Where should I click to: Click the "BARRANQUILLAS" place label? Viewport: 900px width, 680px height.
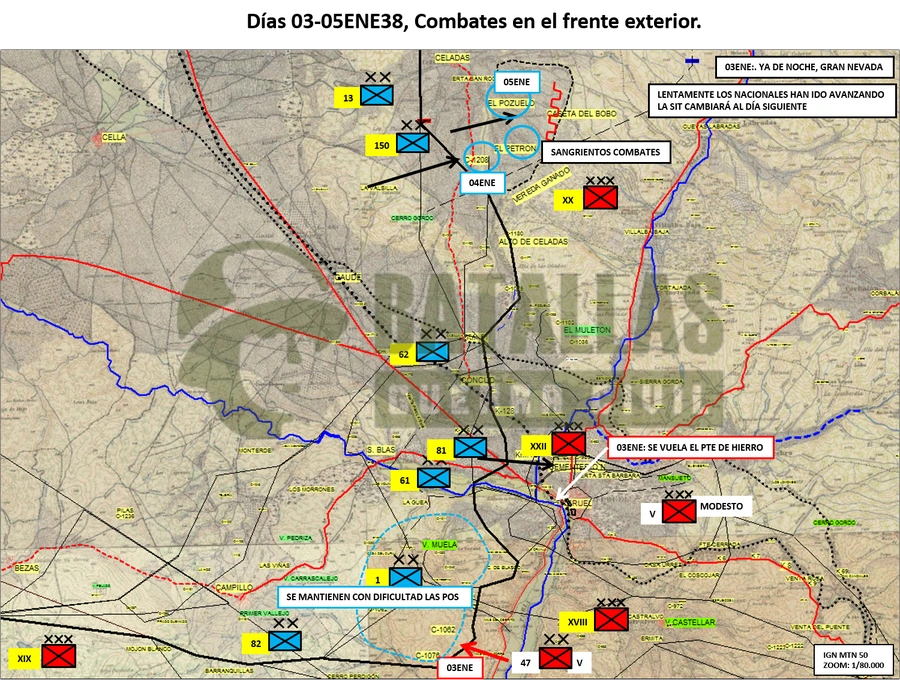point(230,670)
